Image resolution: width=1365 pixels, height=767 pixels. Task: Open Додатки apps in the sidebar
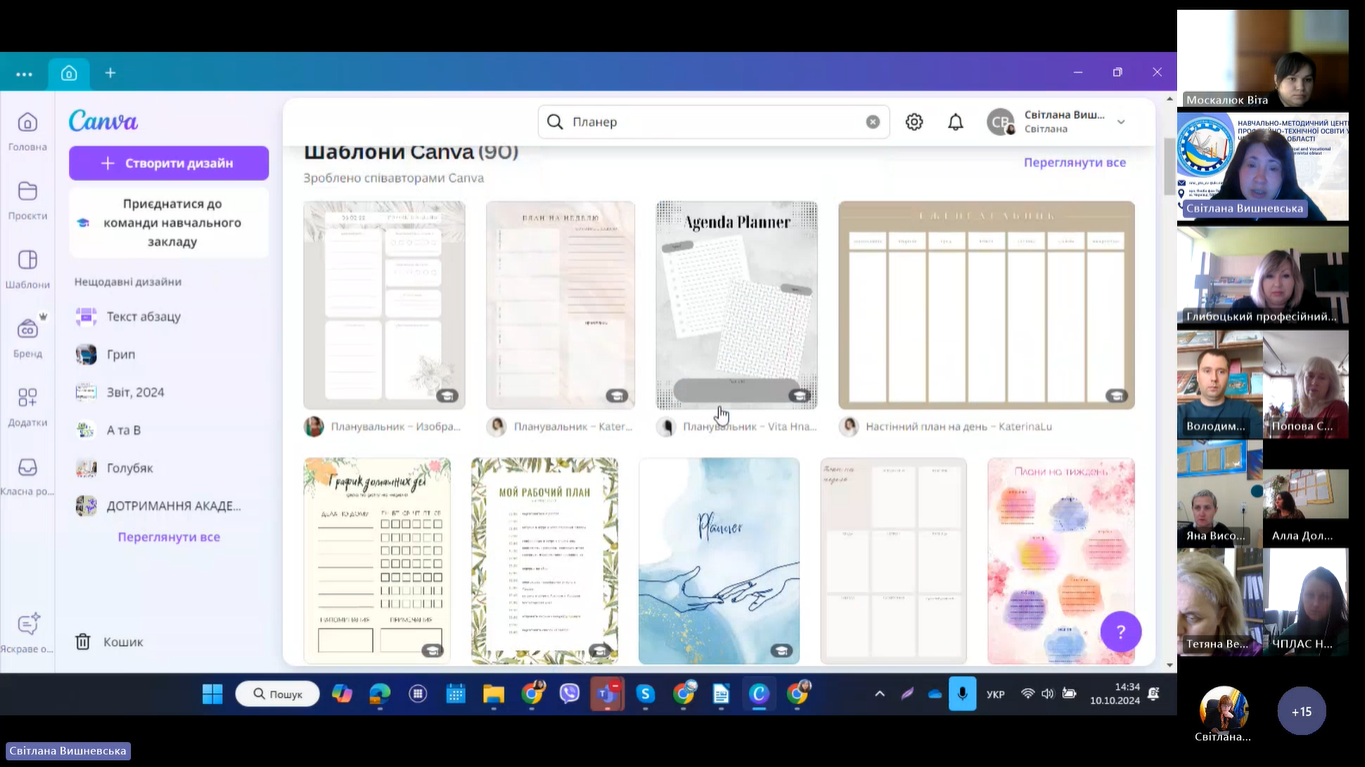tap(27, 398)
